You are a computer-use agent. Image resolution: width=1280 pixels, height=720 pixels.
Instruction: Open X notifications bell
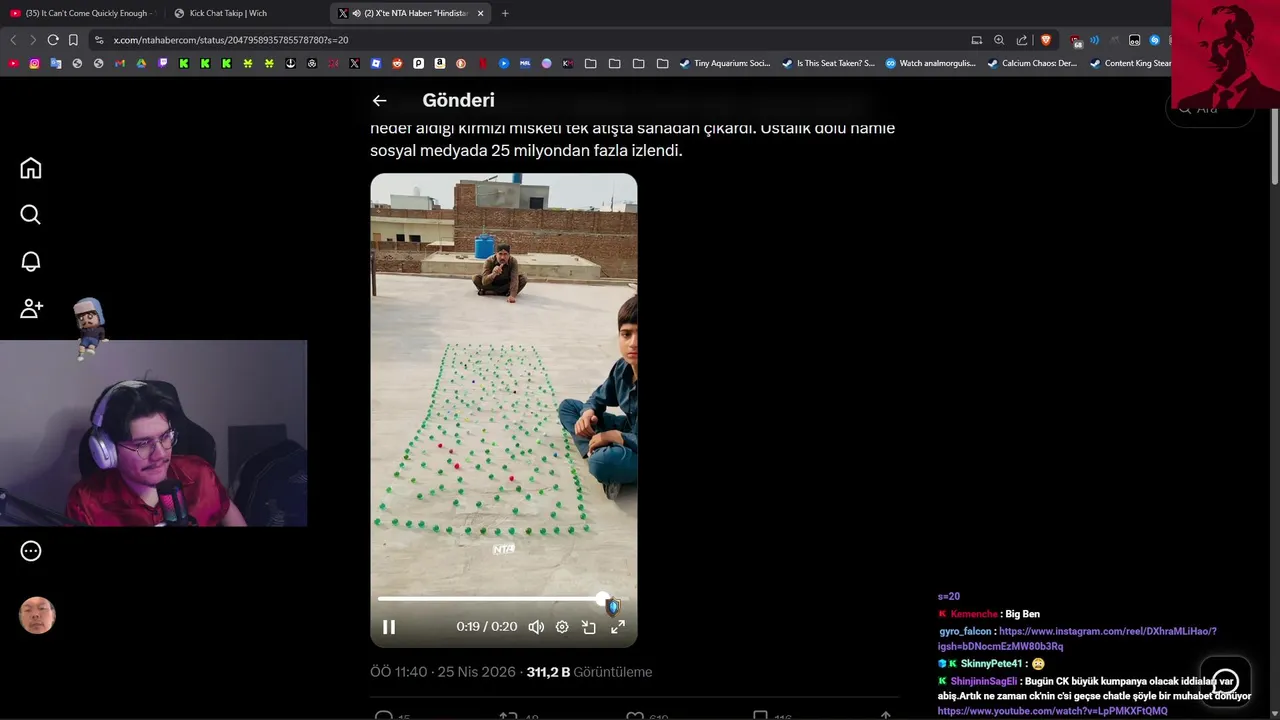coord(31,261)
